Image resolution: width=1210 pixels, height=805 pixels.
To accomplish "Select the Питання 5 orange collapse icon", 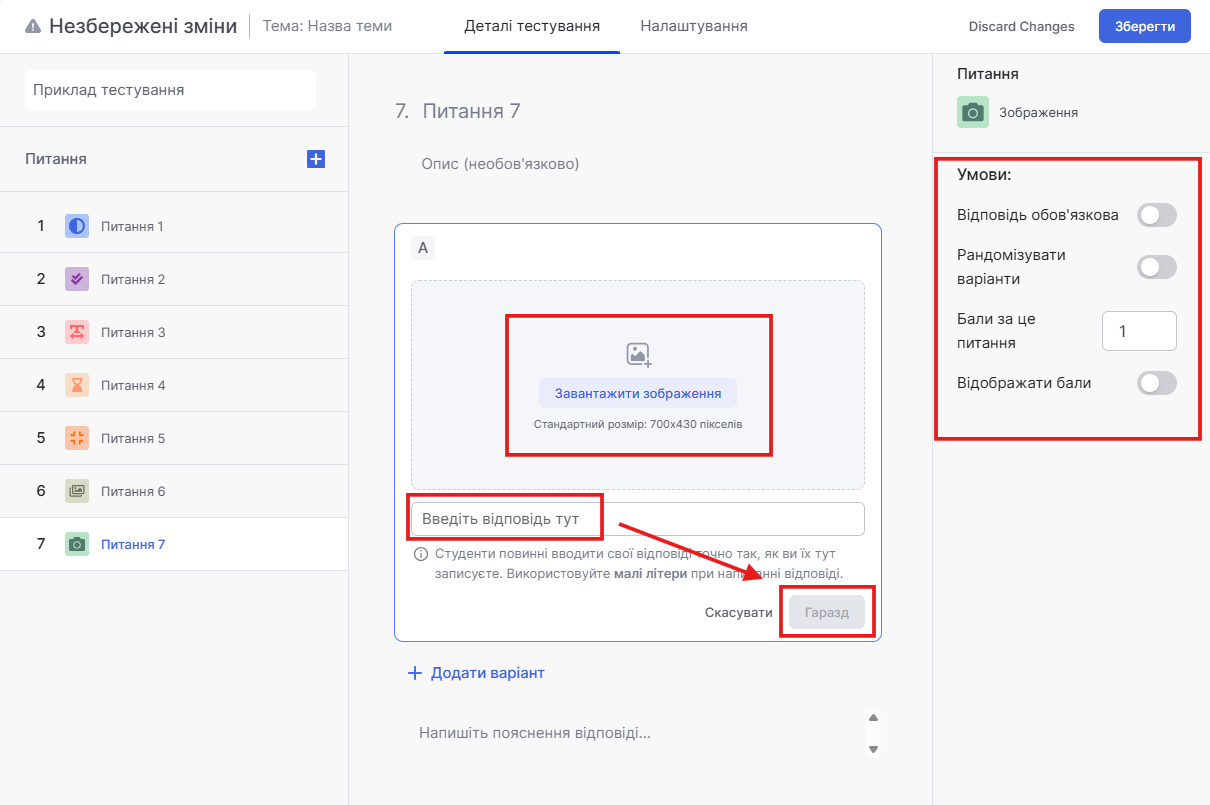I will [x=77, y=438].
